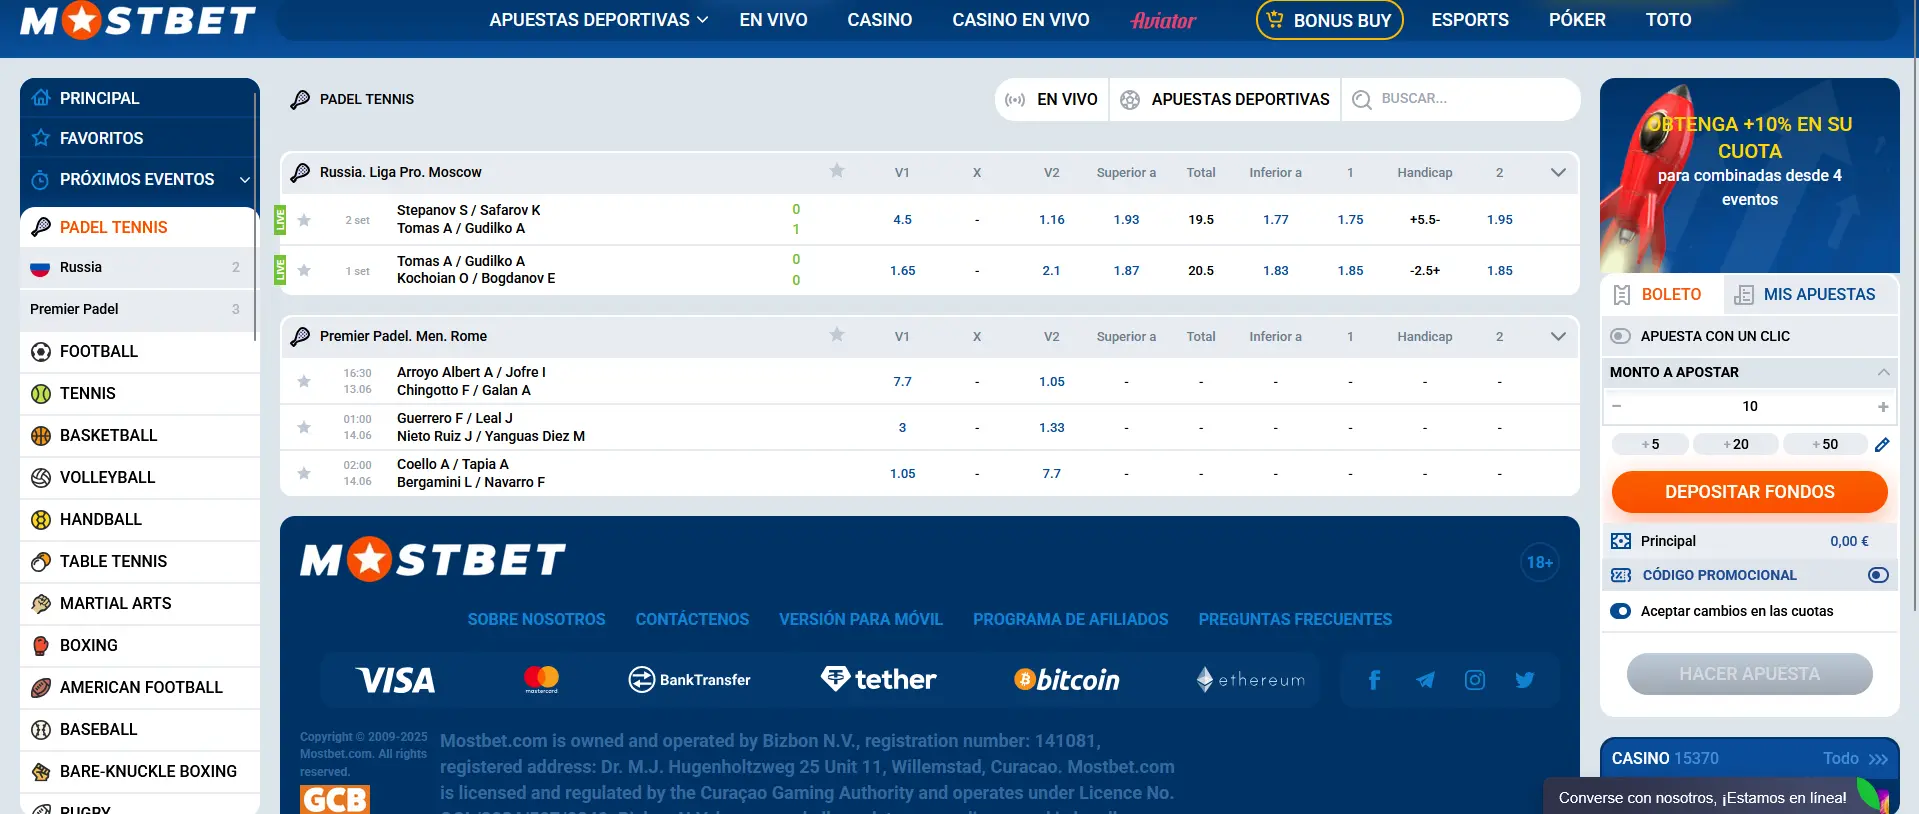Increase bet amount with the plus stepper

[1883, 406]
